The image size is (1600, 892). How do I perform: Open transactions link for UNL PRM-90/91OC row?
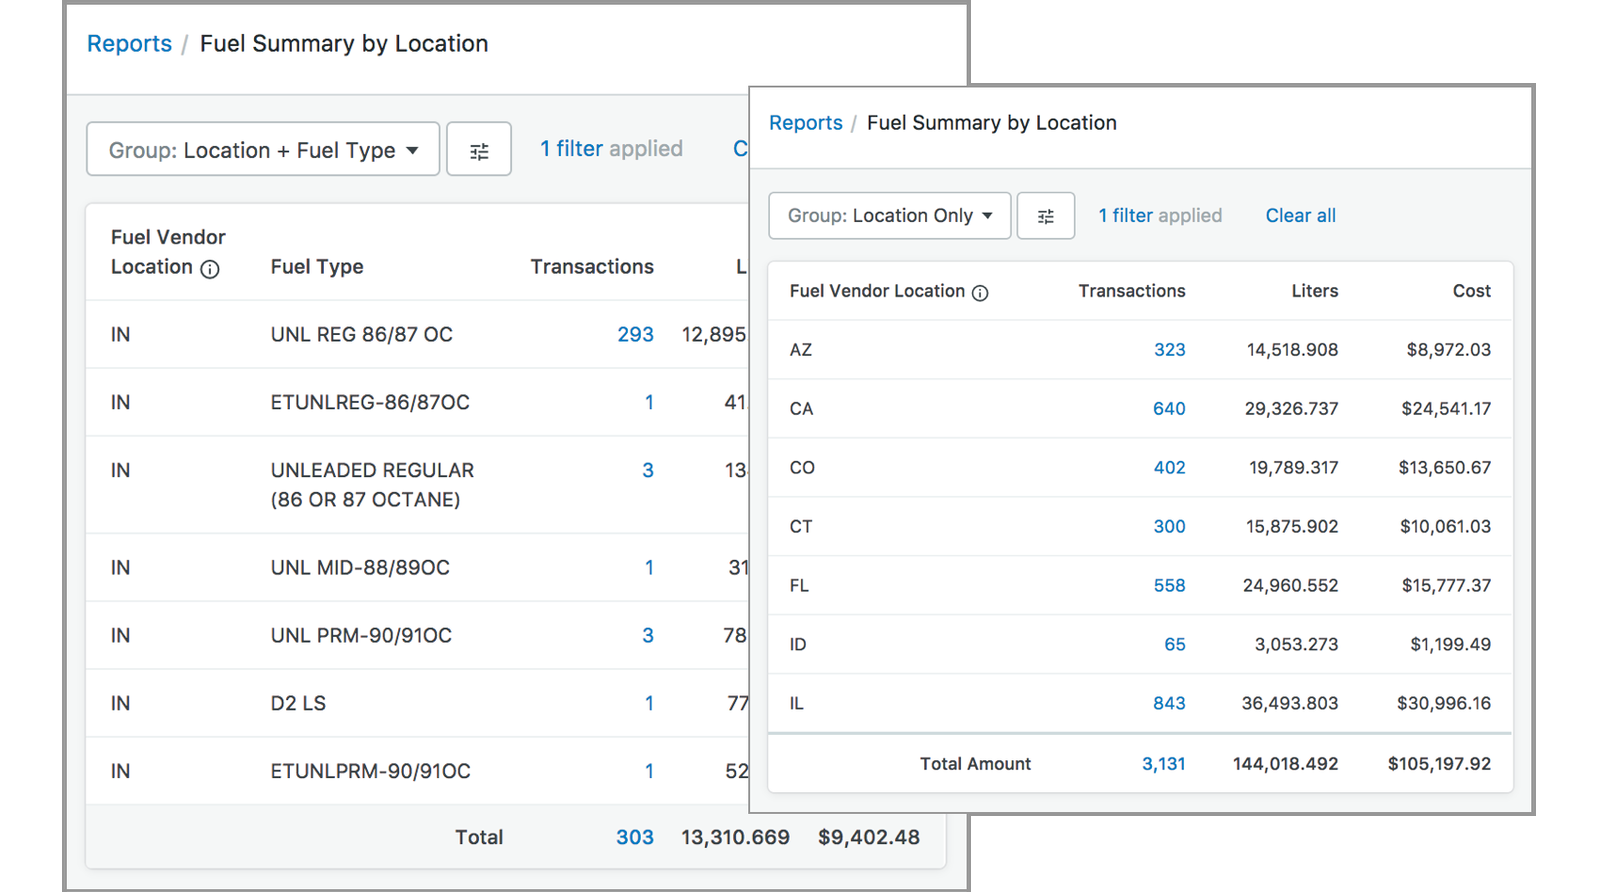point(648,636)
